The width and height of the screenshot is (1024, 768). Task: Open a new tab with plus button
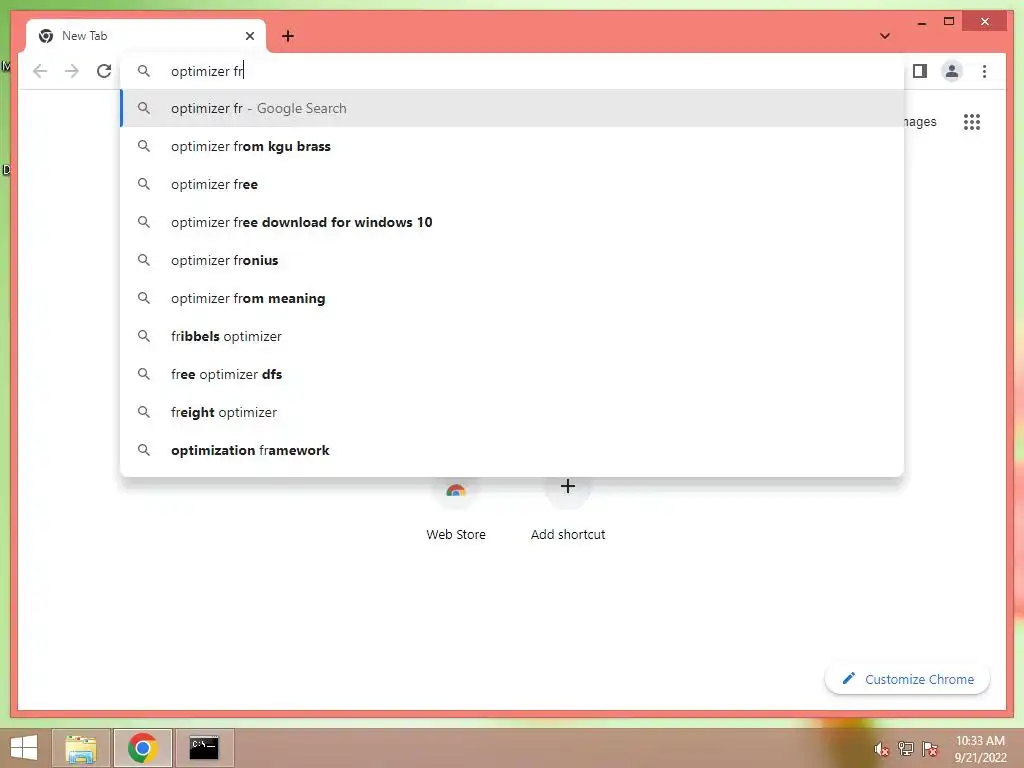pos(288,36)
